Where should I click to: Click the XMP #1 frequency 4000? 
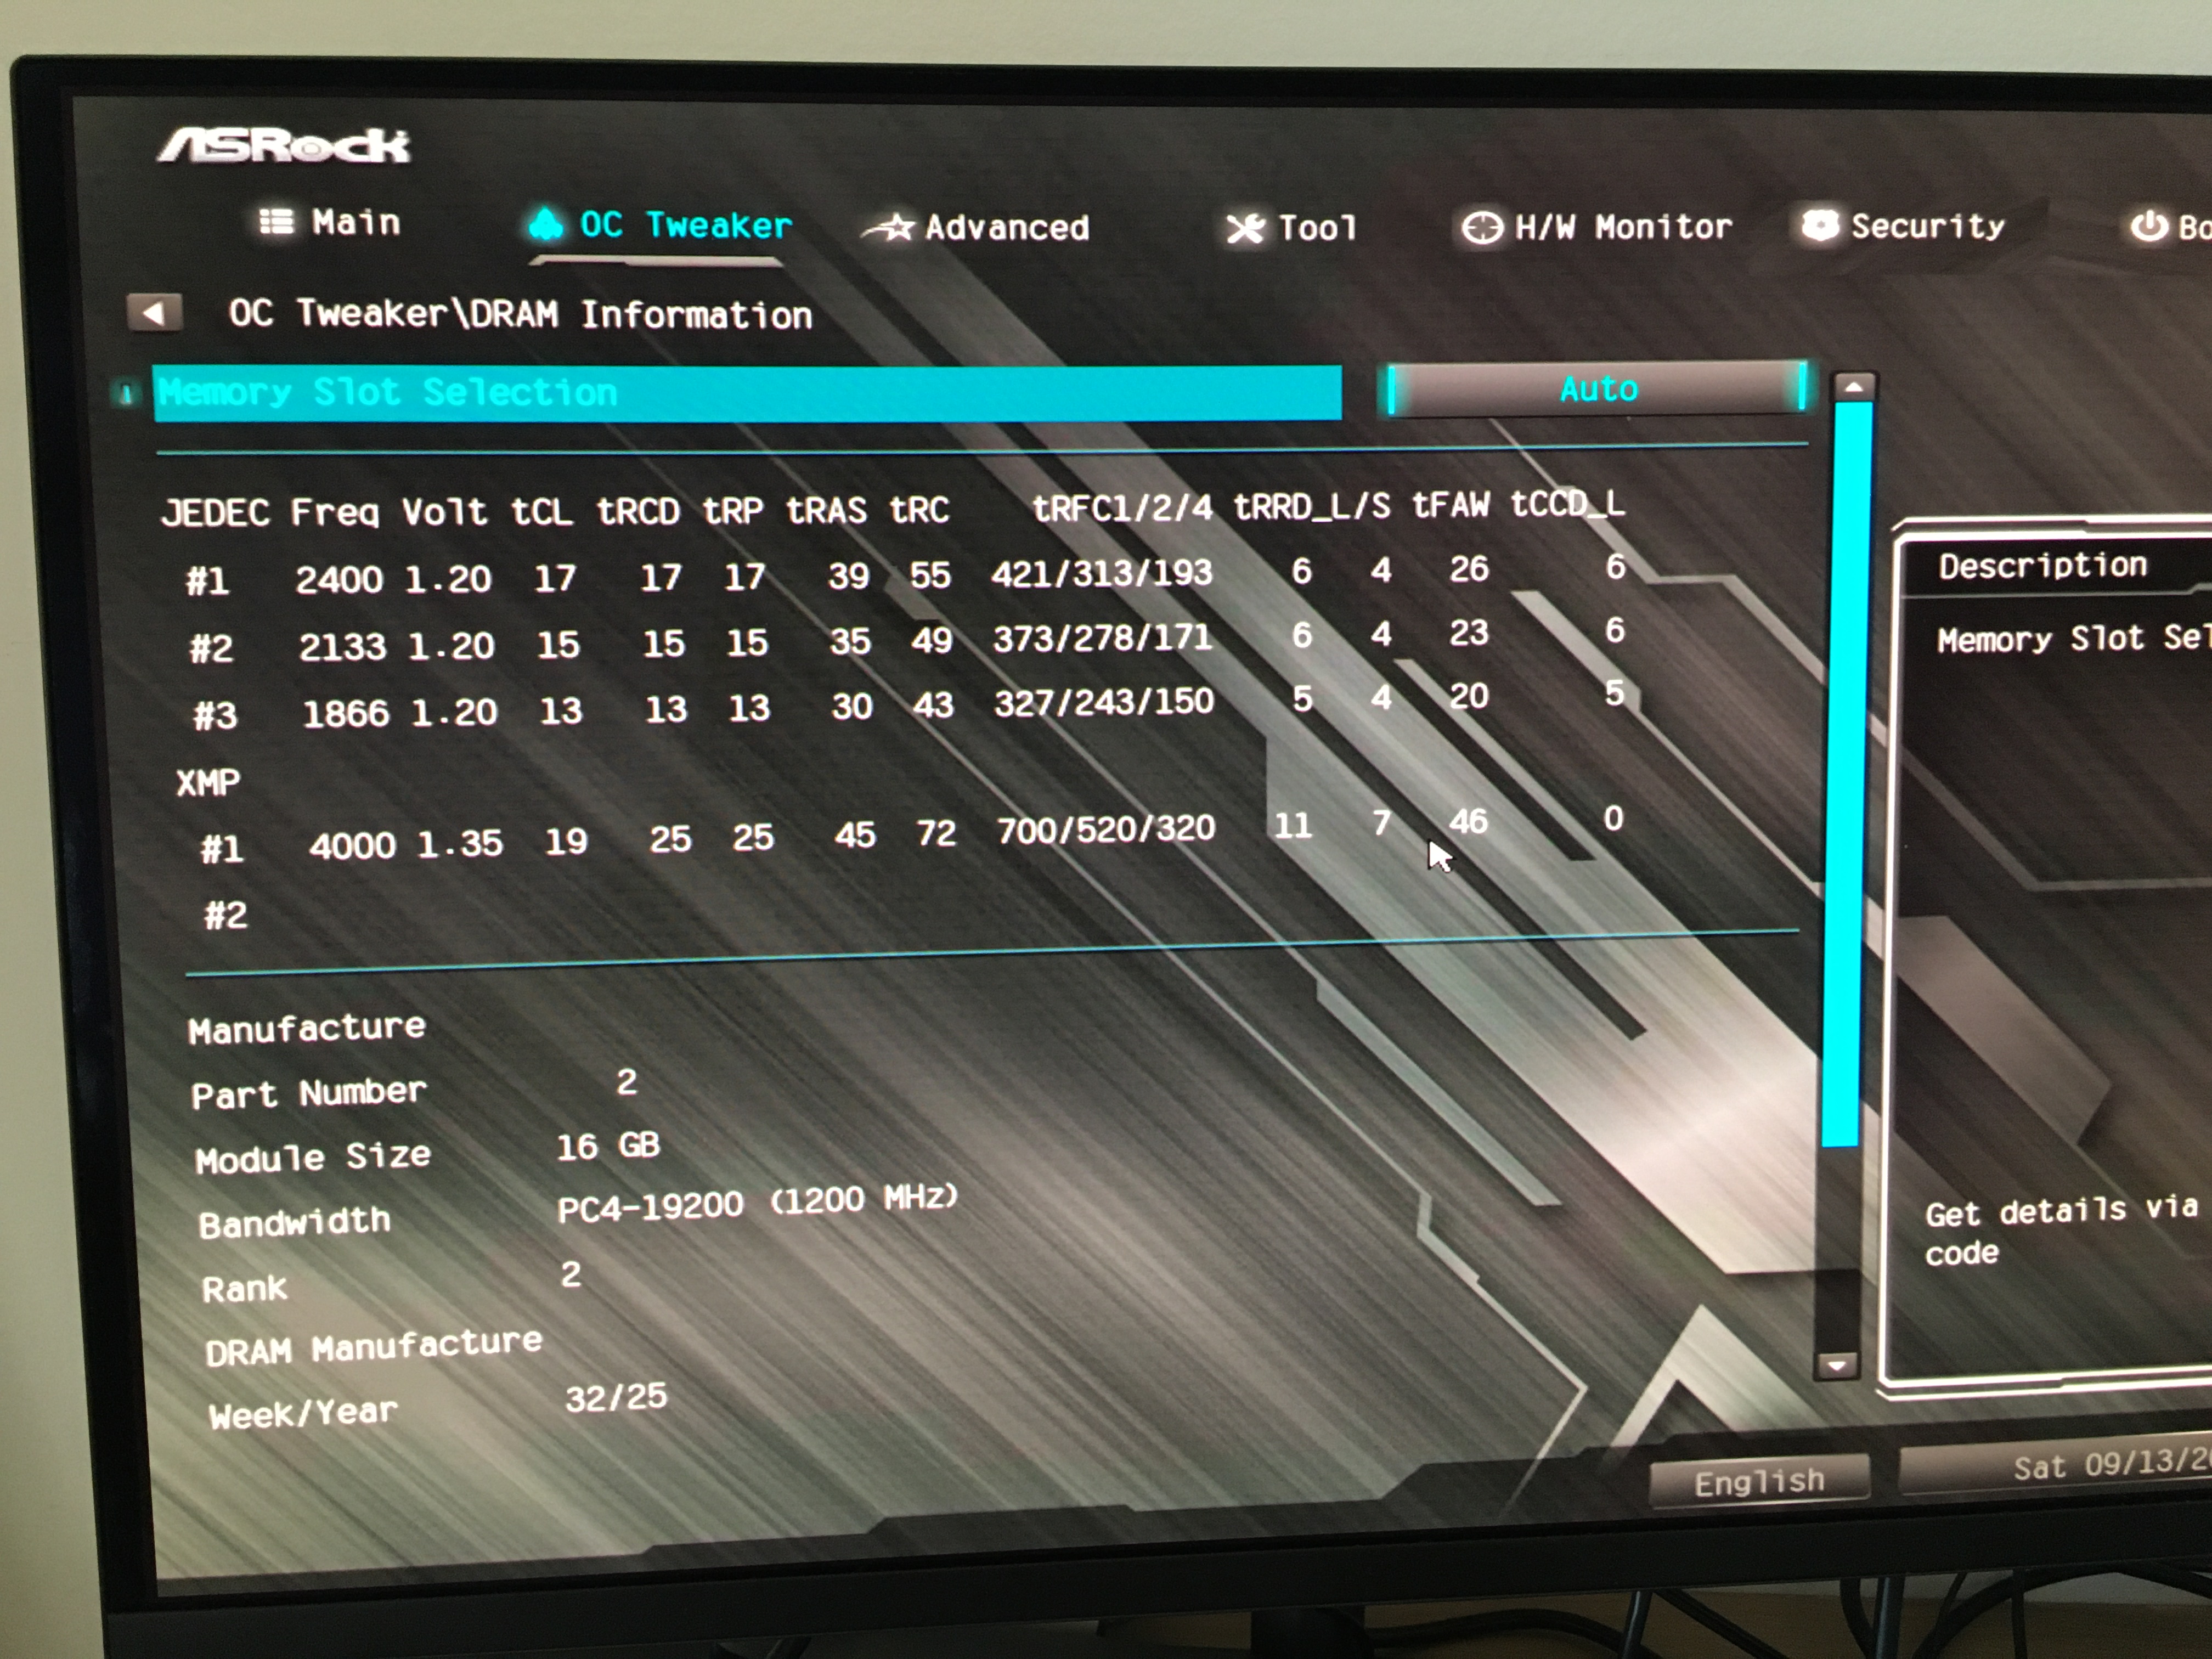tap(352, 847)
